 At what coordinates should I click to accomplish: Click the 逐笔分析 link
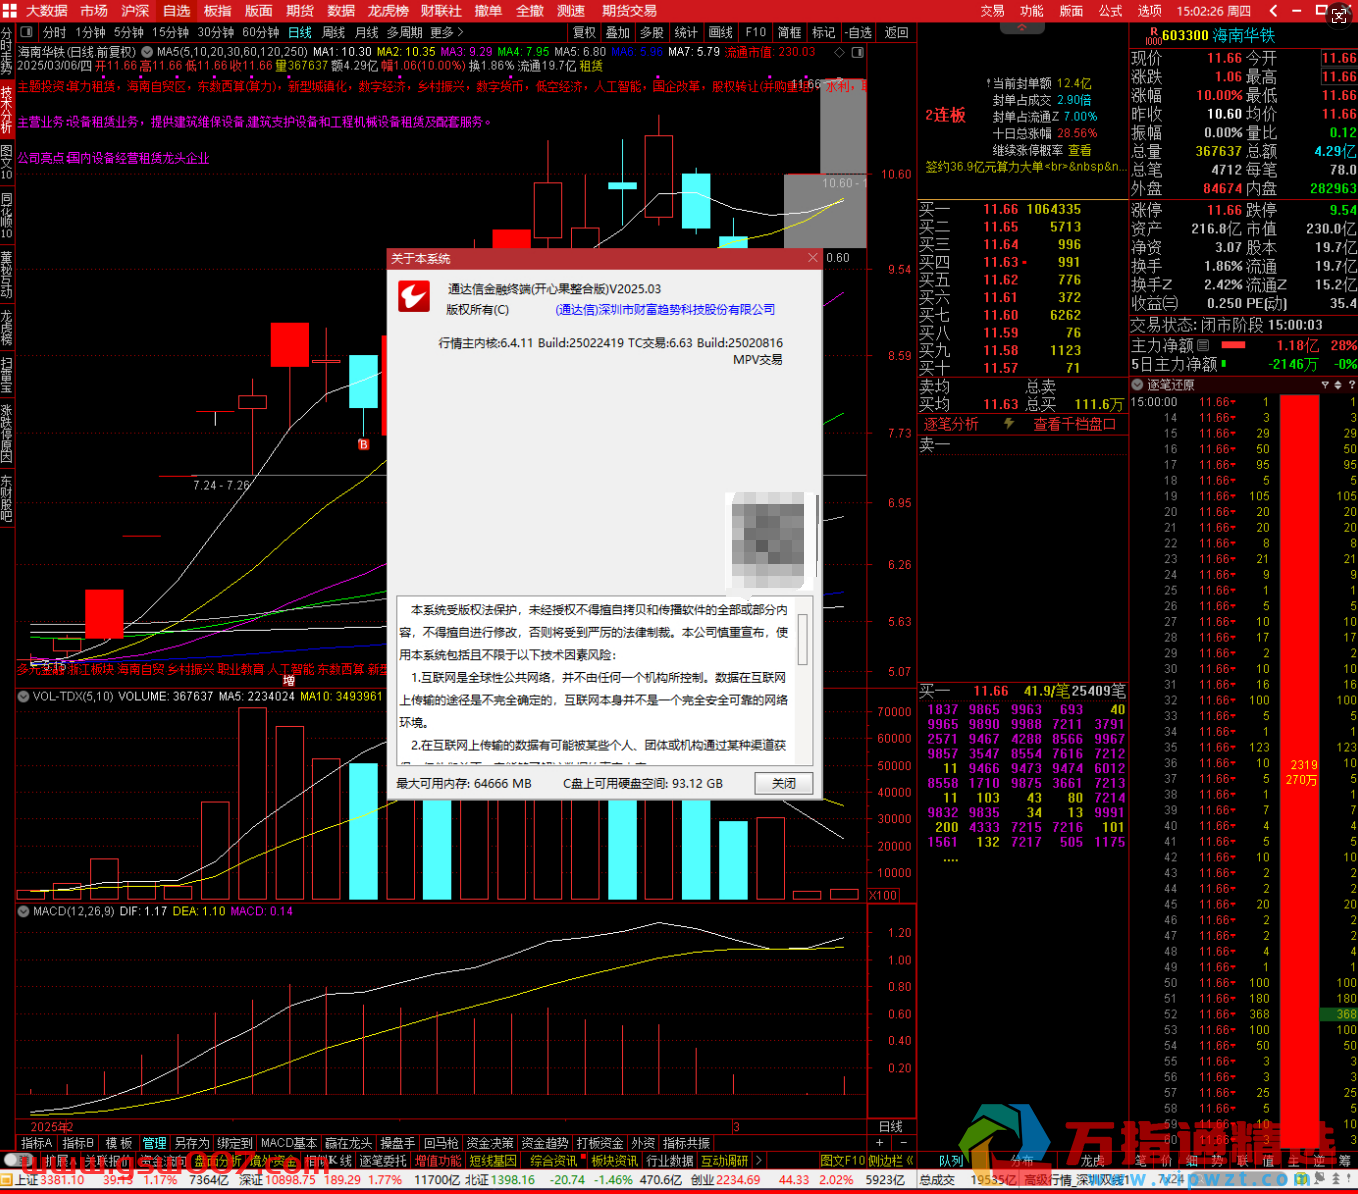coord(951,424)
